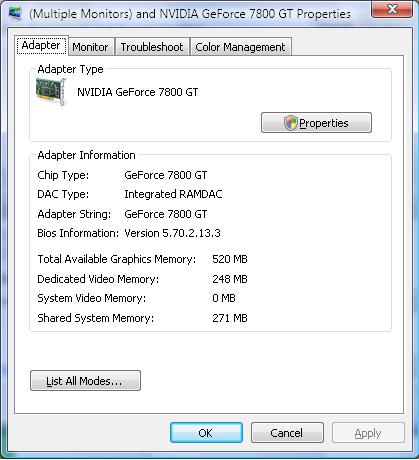Click the UAC shield icon on Properties
Screen dimensions: 419x460
point(290,123)
